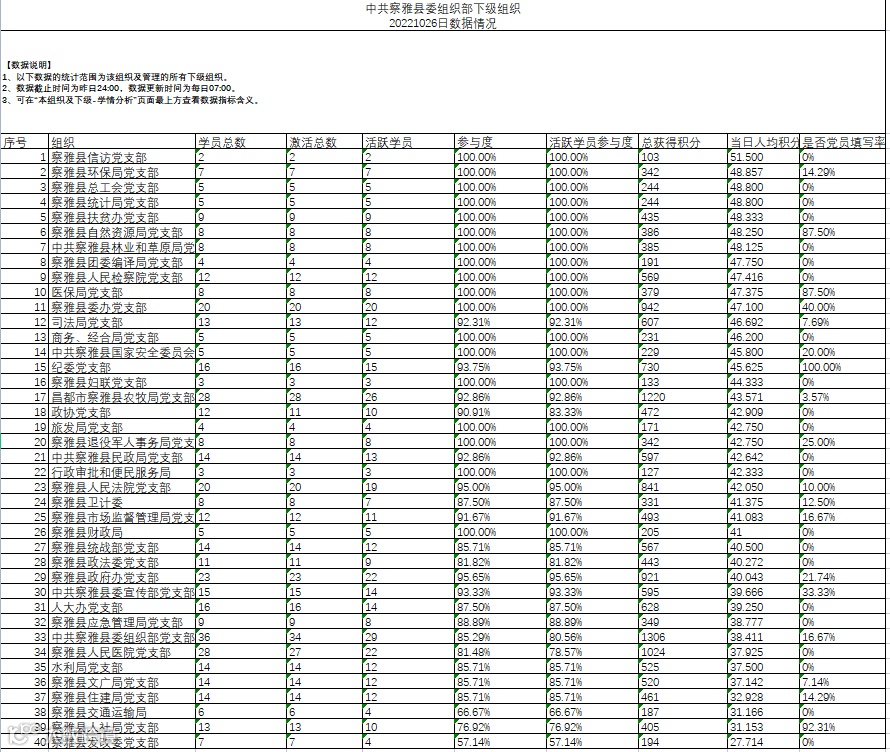890x752 pixels.
Task: Select the 察雅县扶贫办党支部 cell
Action: [x=121, y=217]
